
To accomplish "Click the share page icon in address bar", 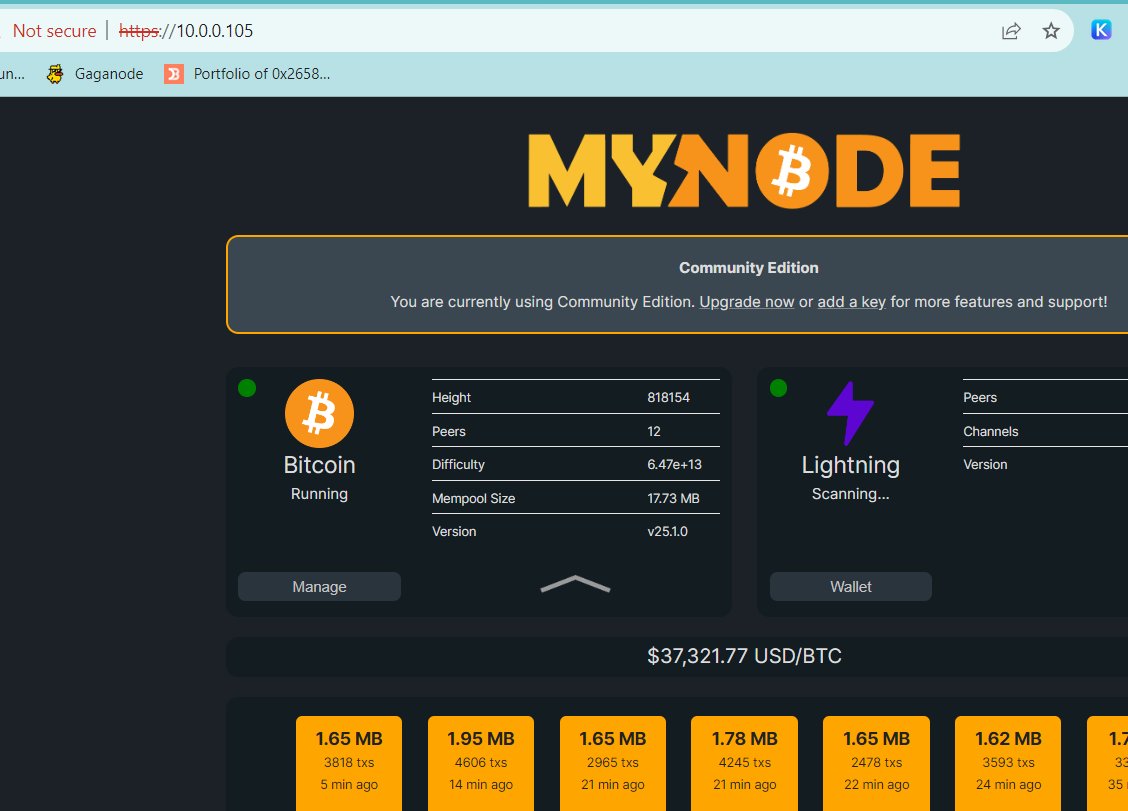I will [1011, 31].
